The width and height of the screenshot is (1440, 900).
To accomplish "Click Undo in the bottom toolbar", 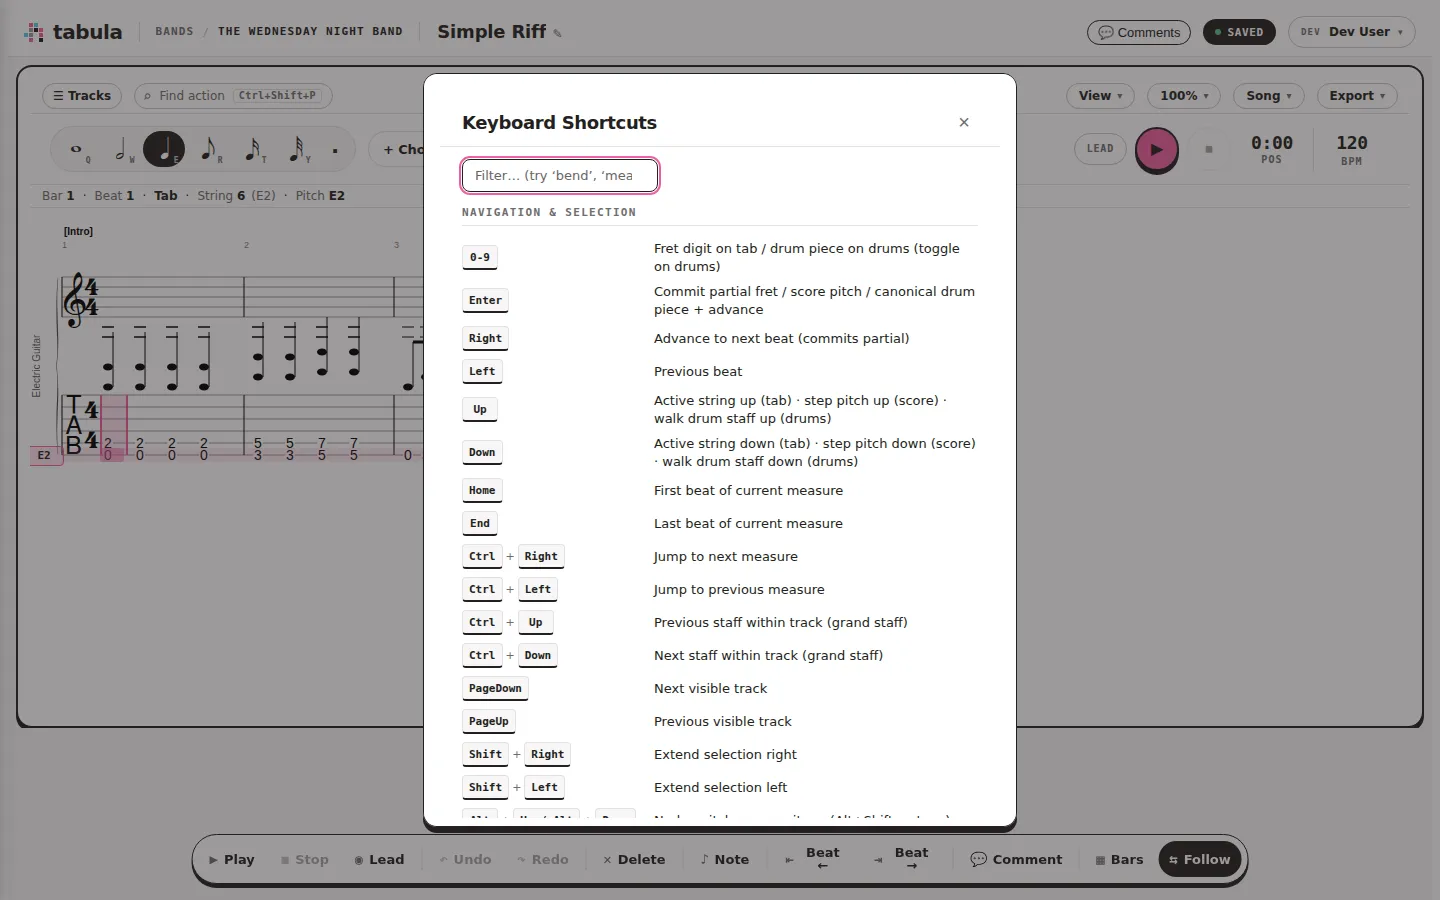I will click(465, 860).
